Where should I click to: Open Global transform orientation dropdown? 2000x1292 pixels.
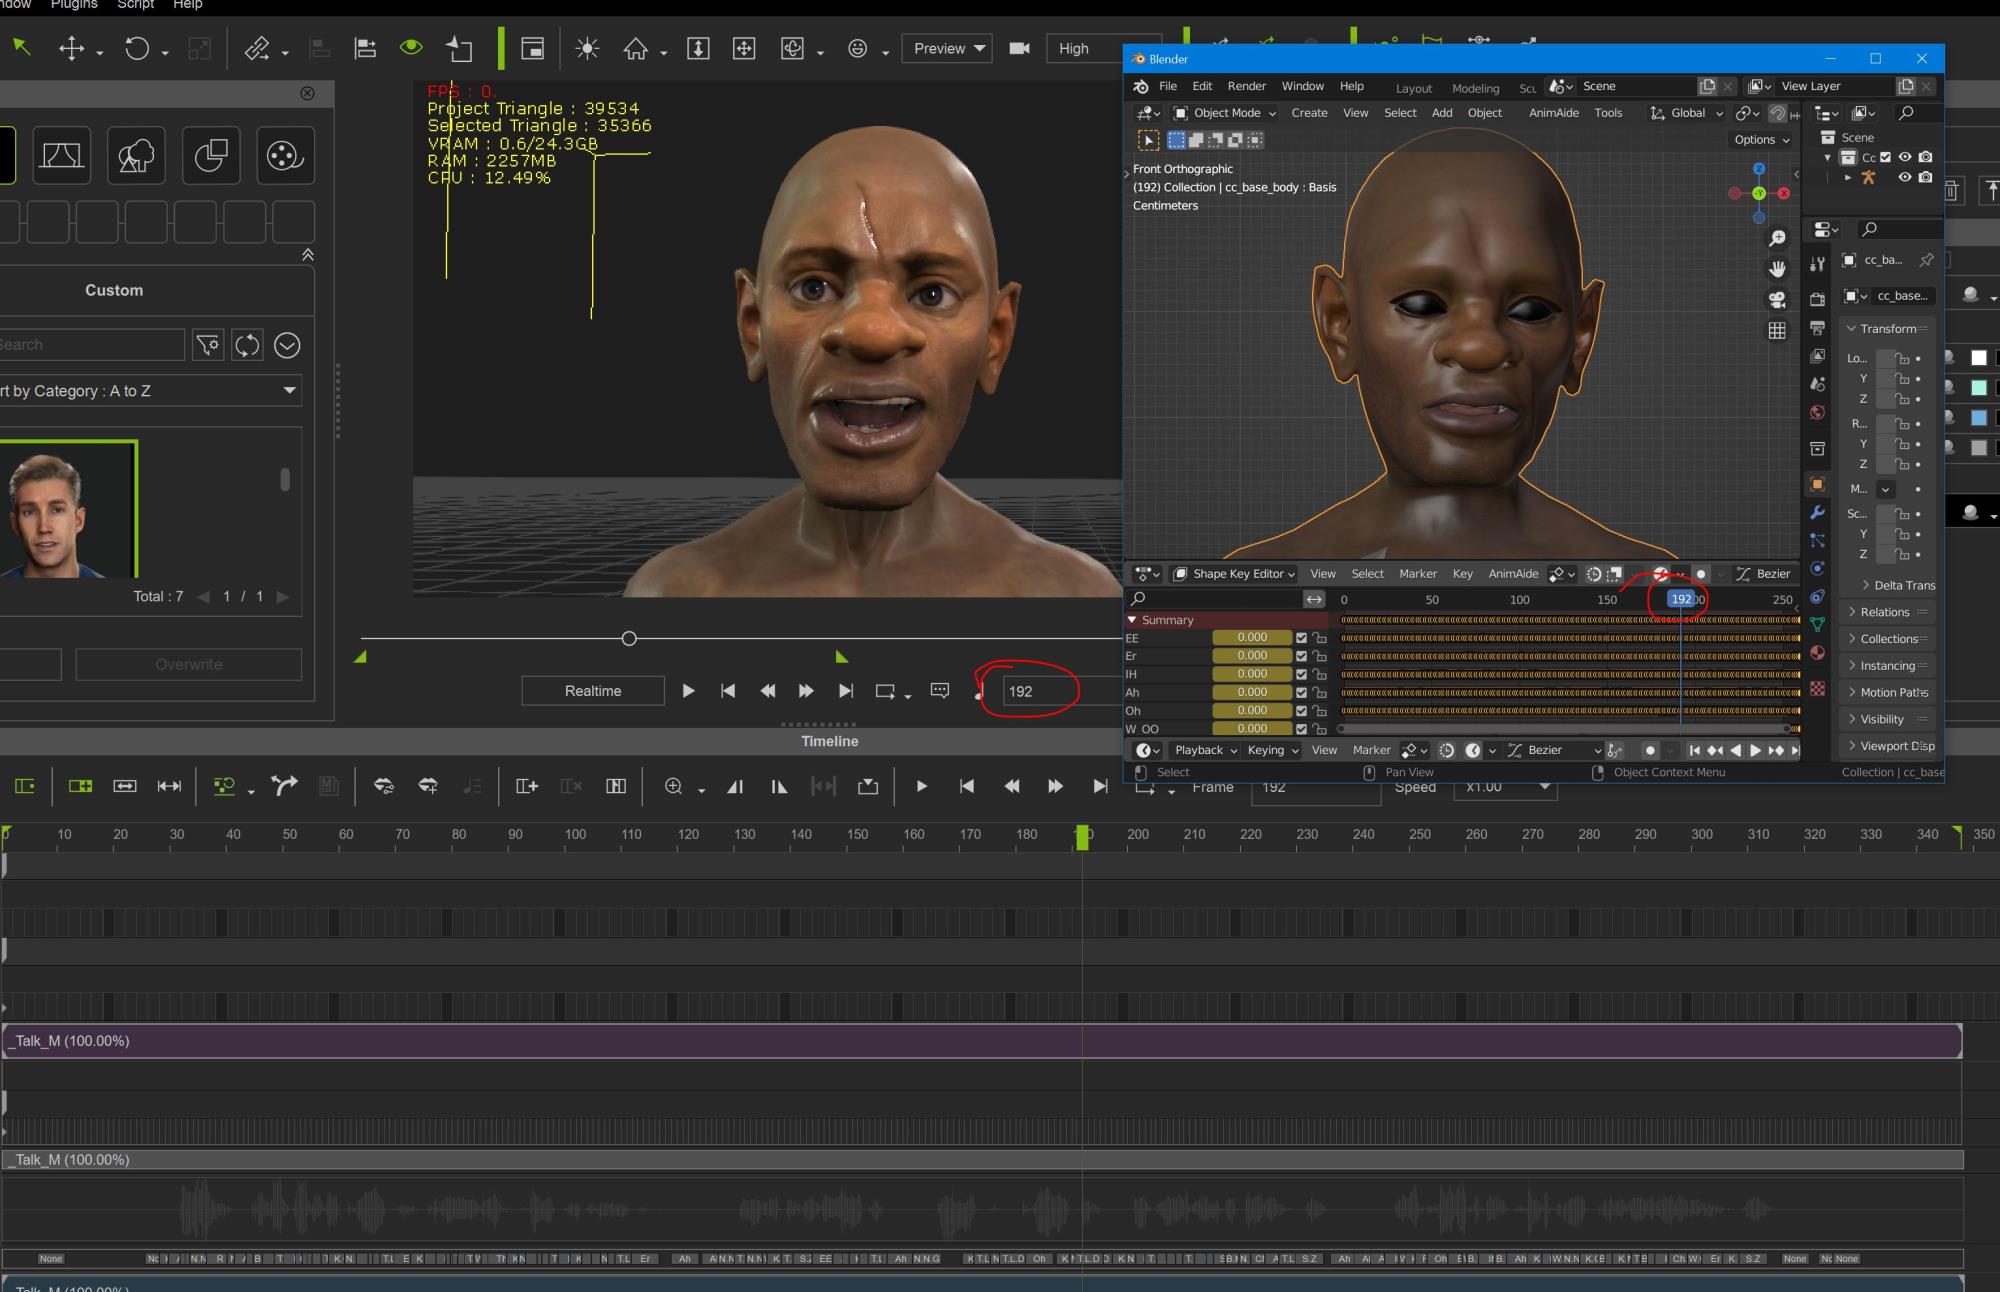click(x=1686, y=113)
